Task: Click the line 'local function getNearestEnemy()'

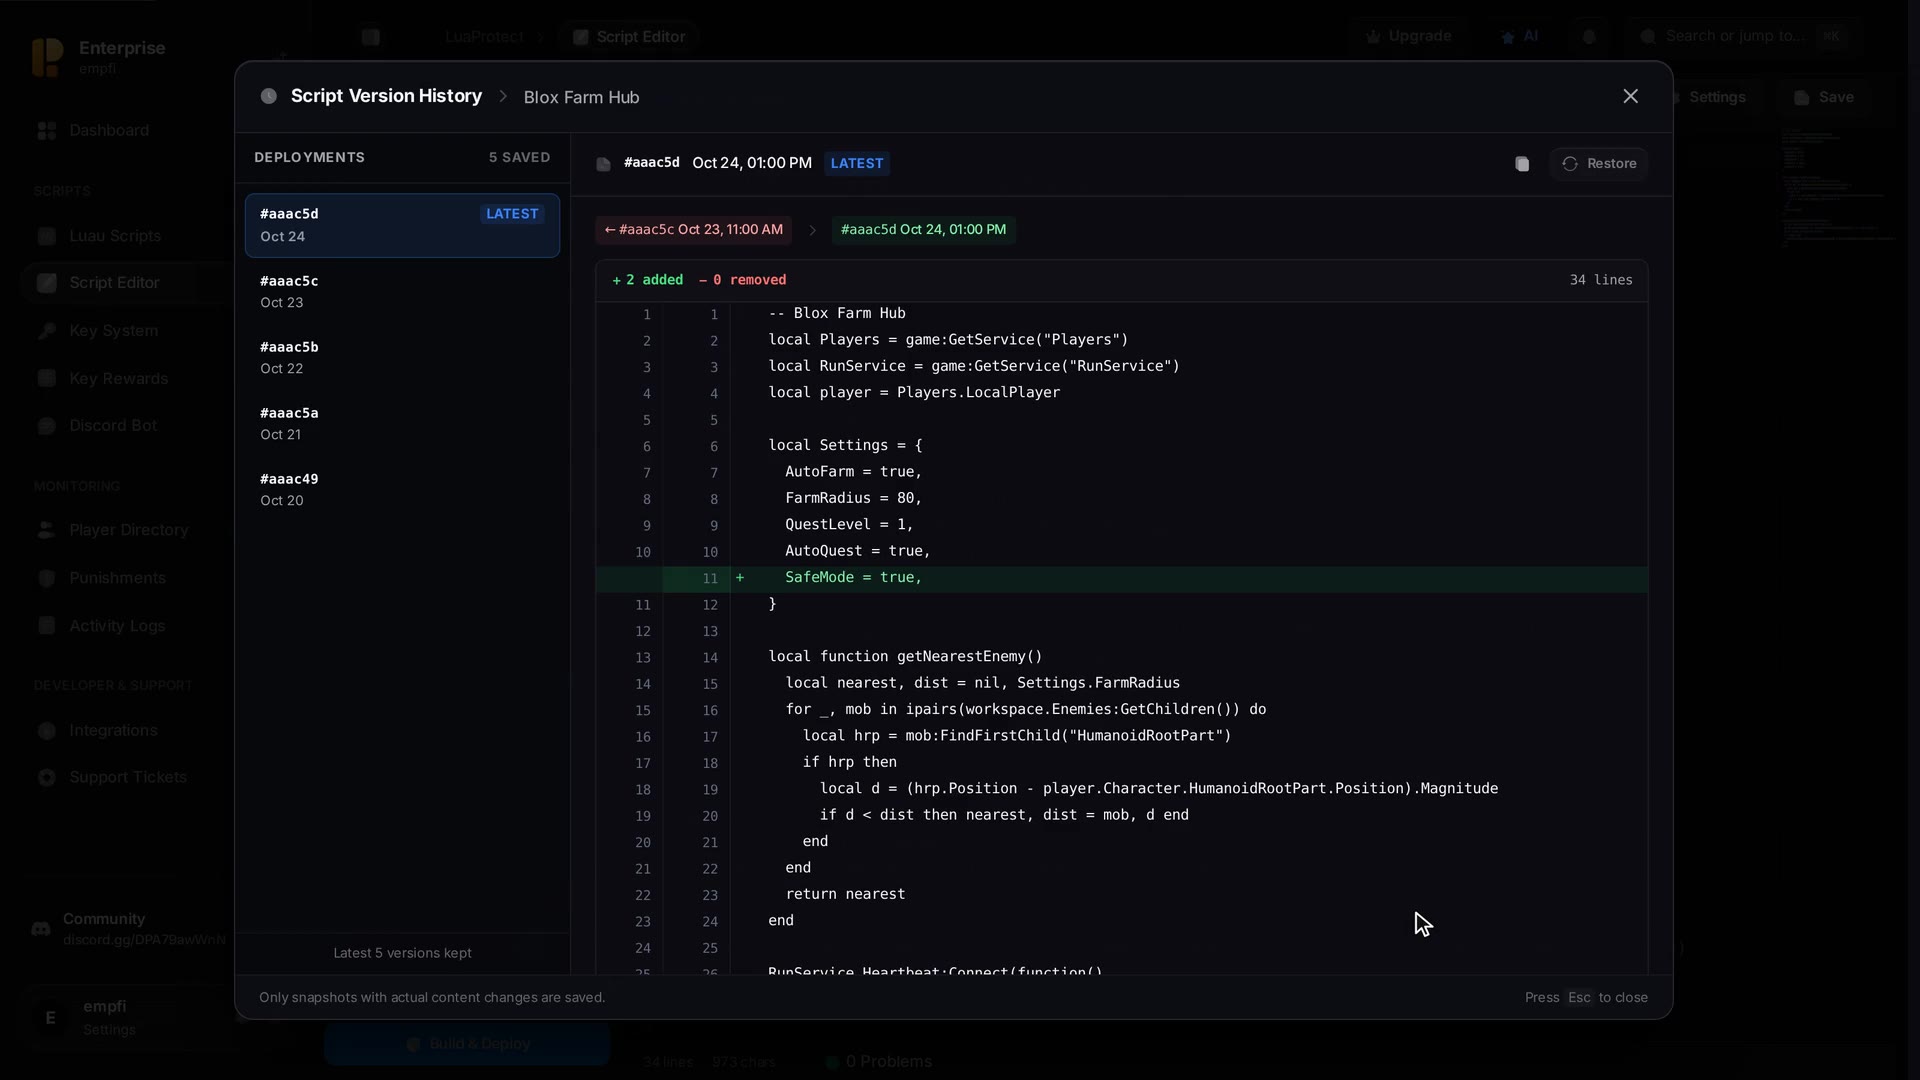Action: [x=905, y=657]
